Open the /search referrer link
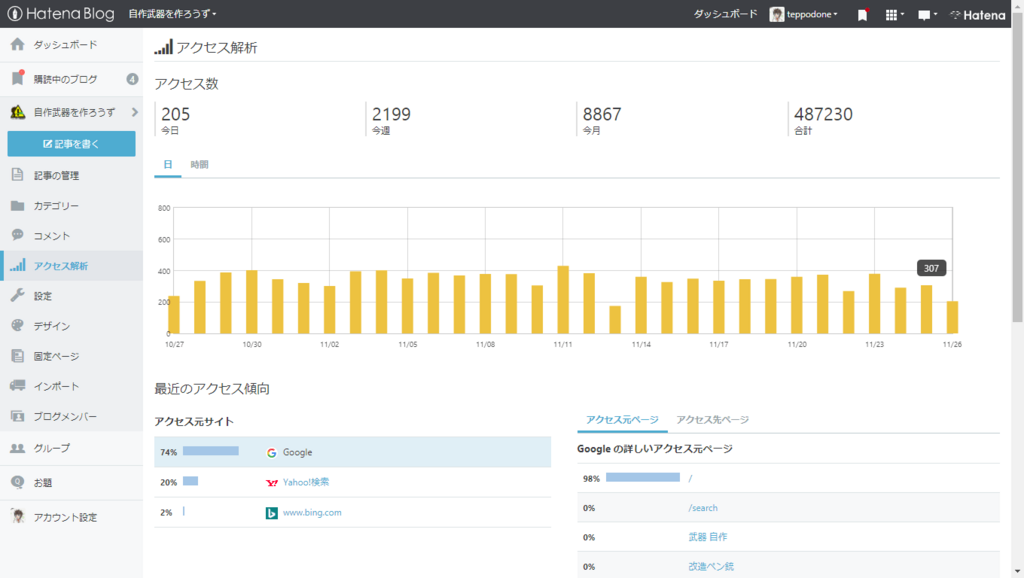This screenshot has height=578, width=1024. point(703,507)
